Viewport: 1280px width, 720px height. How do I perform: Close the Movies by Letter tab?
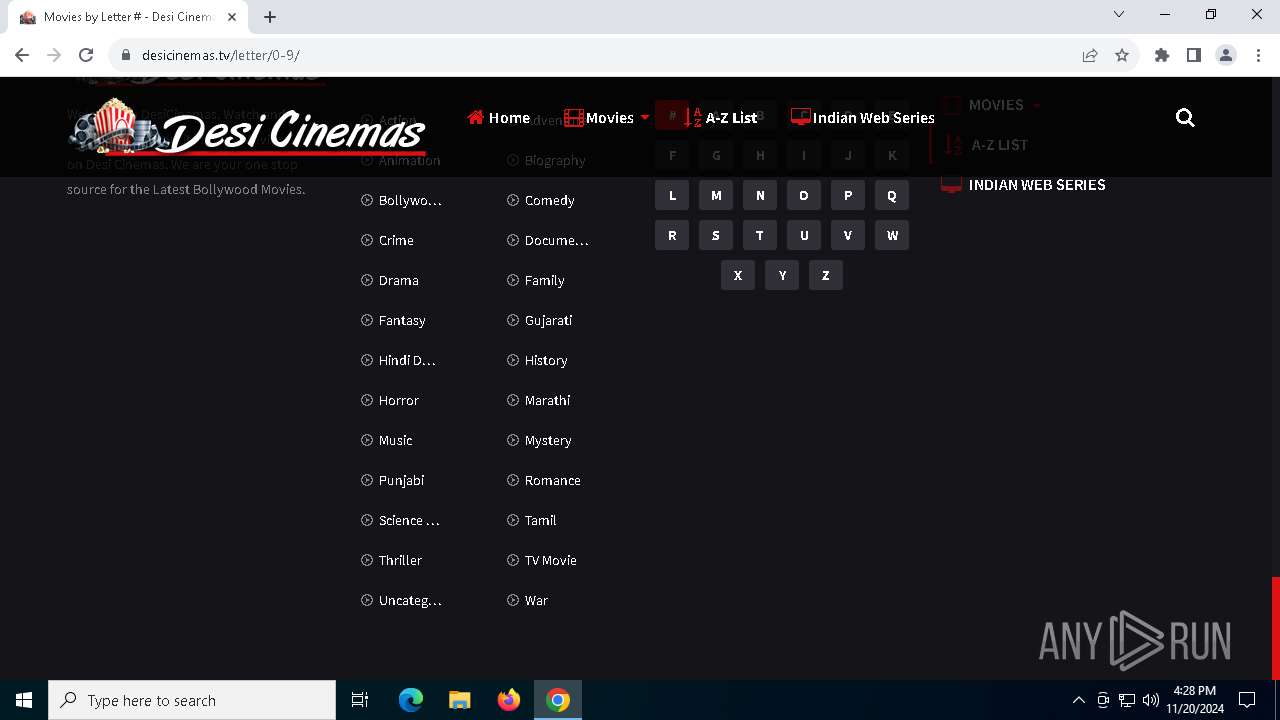232,17
